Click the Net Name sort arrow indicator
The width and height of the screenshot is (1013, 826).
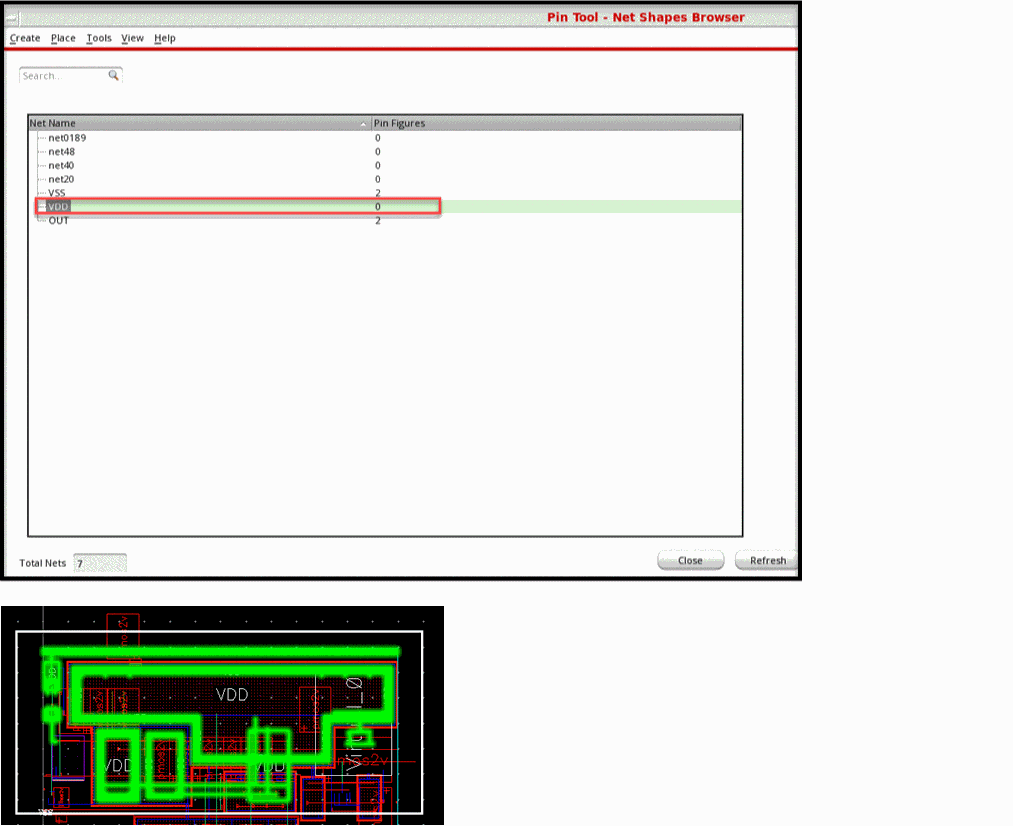[x=362, y=123]
